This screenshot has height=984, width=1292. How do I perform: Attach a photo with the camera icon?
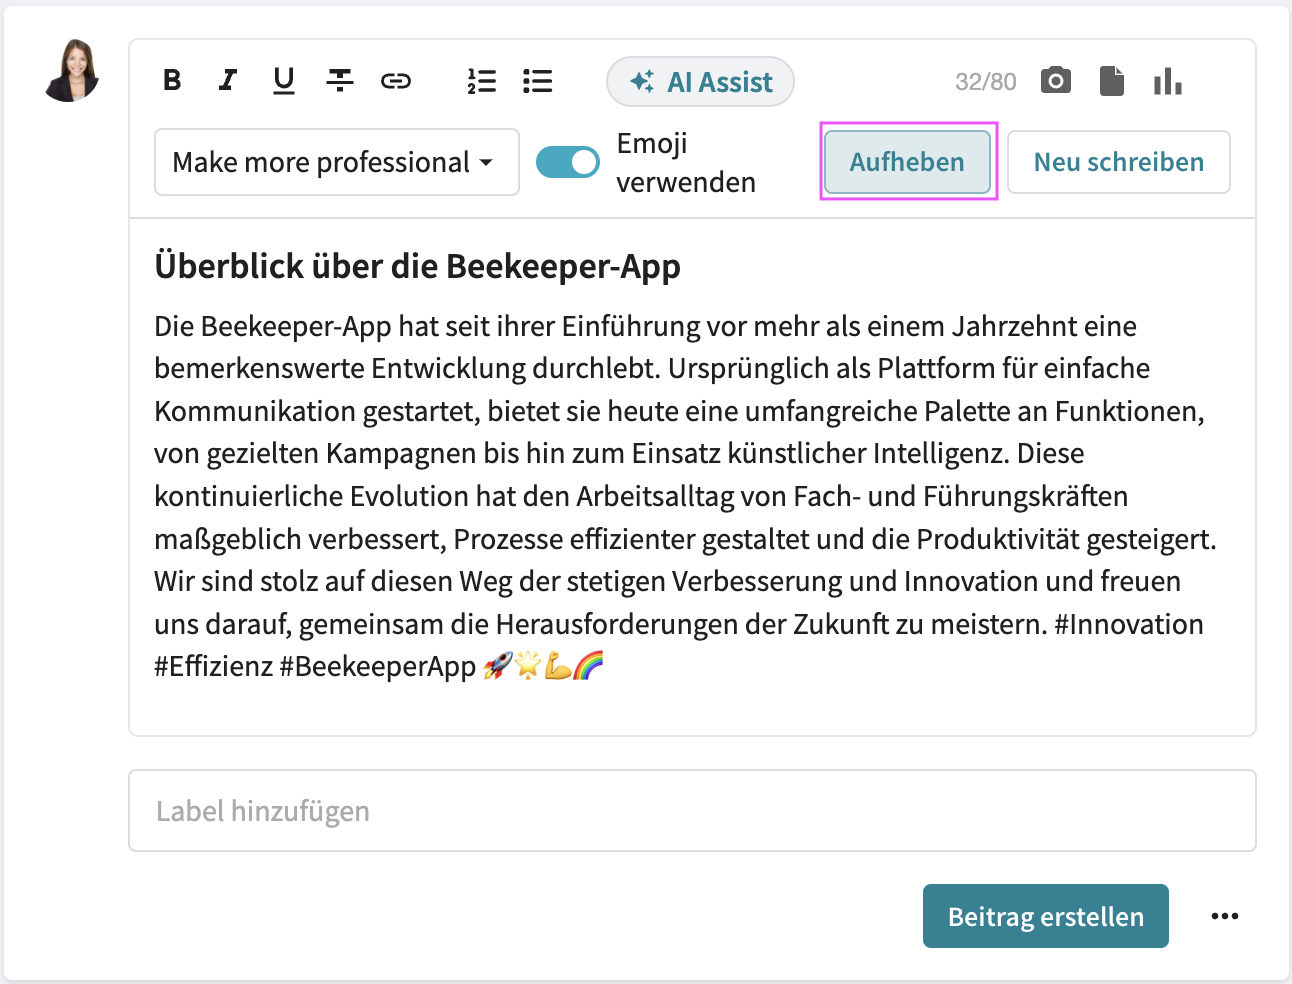click(1055, 81)
